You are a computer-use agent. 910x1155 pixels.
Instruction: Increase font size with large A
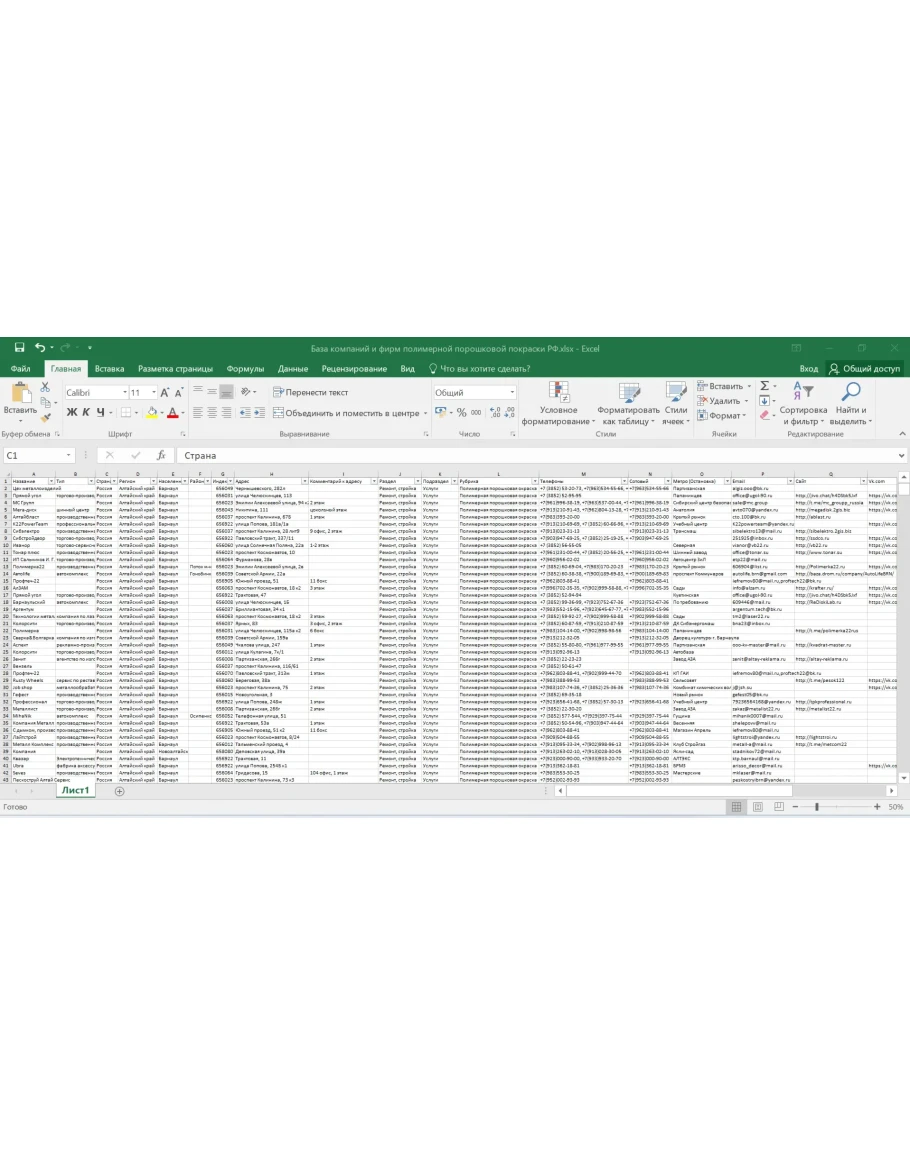[164, 393]
